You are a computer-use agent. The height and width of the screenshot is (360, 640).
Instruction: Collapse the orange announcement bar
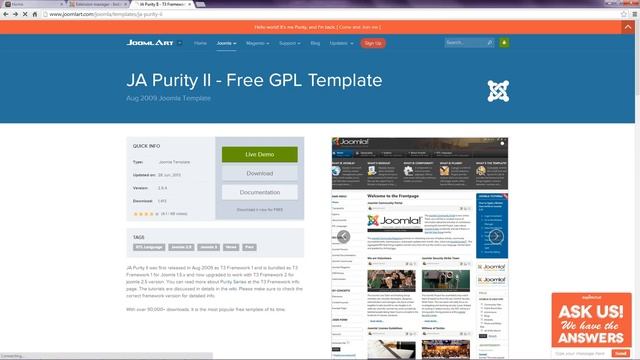click(x=628, y=27)
